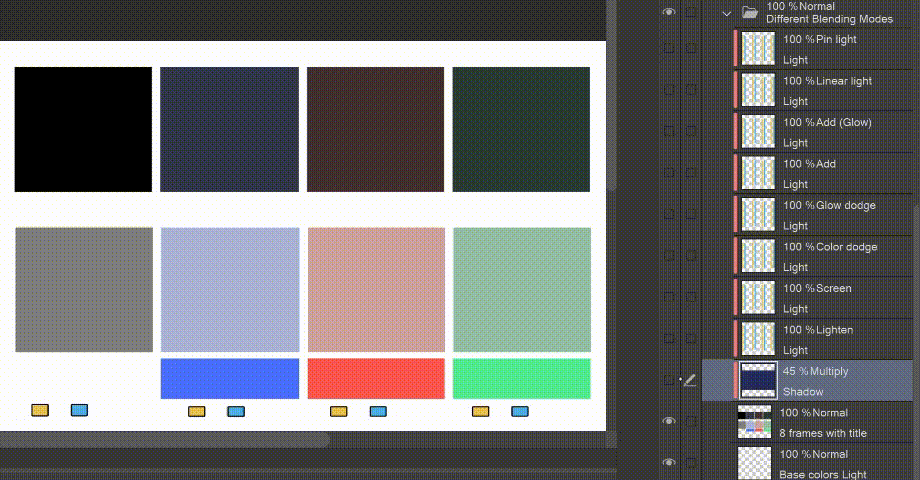This screenshot has height=480, width=920.
Task: Select the Add (Glow) layer thumbnail
Action: coord(758,131)
